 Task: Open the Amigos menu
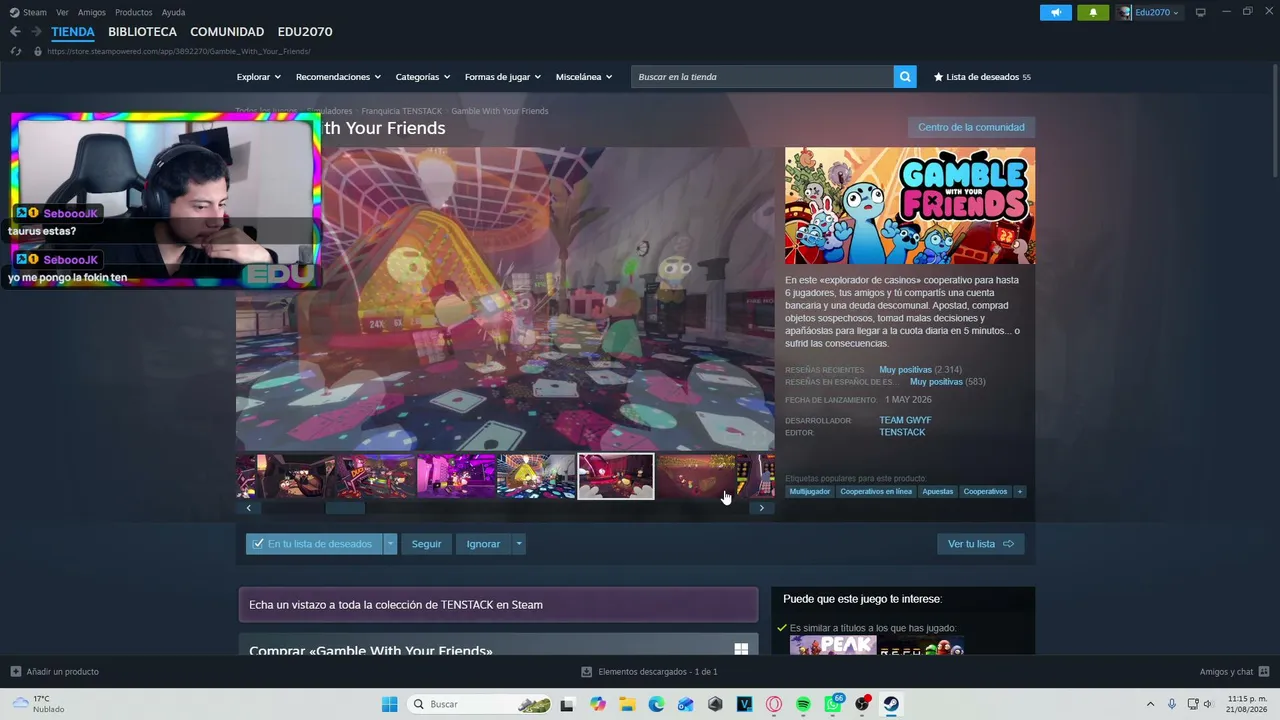point(92,12)
